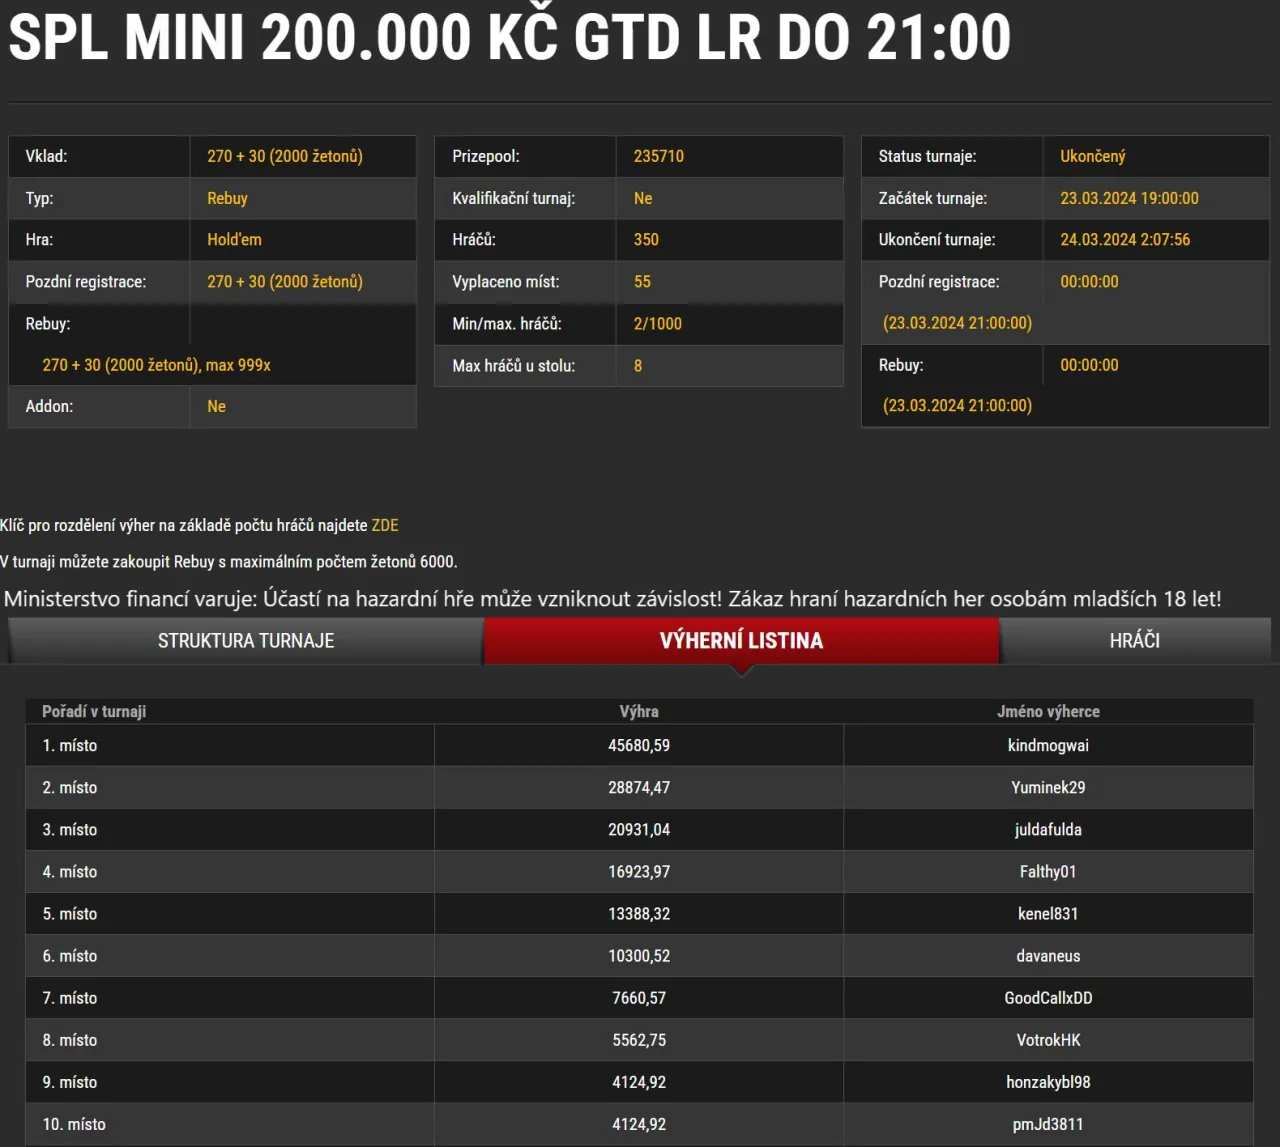Click the Status turnaje label
1280x1147 pixels.
[x=927, y=156]
